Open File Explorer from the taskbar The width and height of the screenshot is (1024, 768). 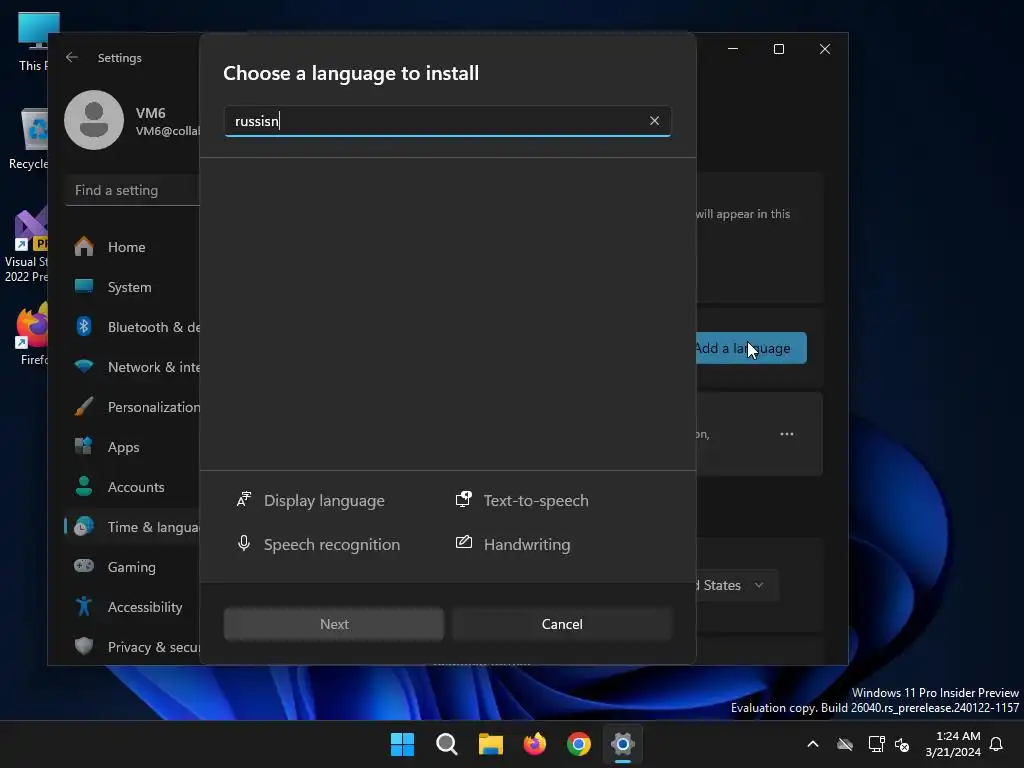pos(490,744)
